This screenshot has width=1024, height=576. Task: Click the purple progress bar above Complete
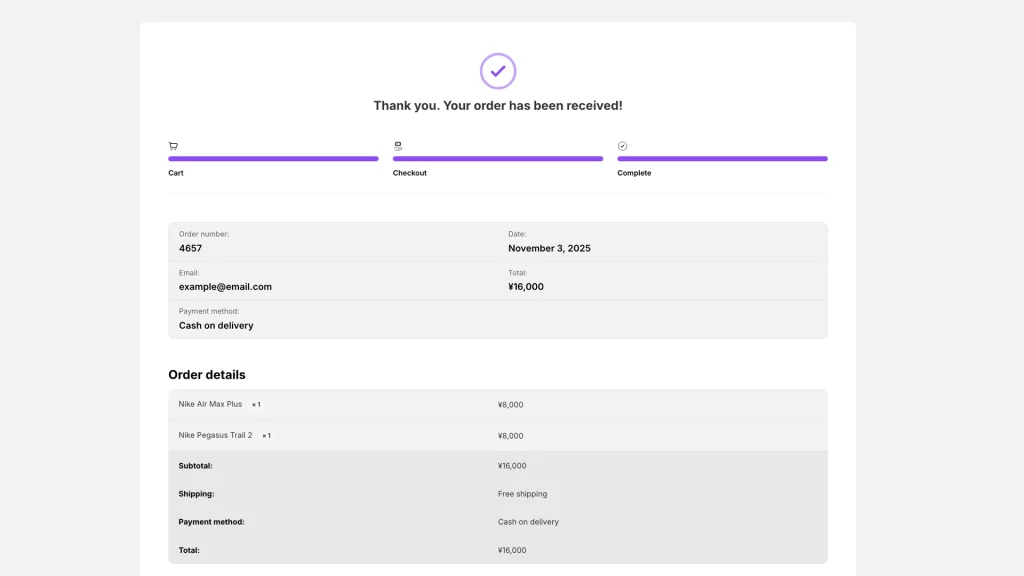[x=722, y=158]
